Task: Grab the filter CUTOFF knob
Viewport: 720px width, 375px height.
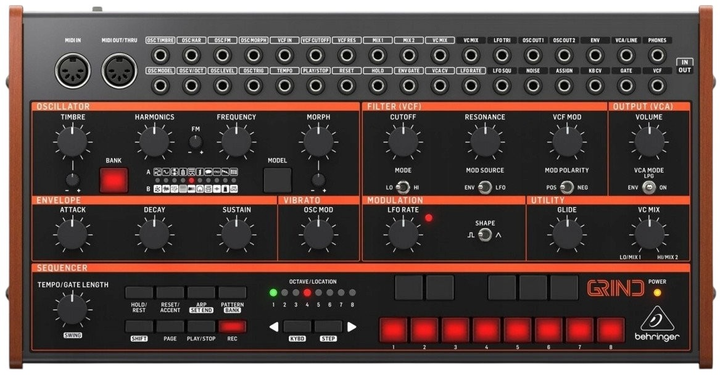Action: (x=403, y=141)
